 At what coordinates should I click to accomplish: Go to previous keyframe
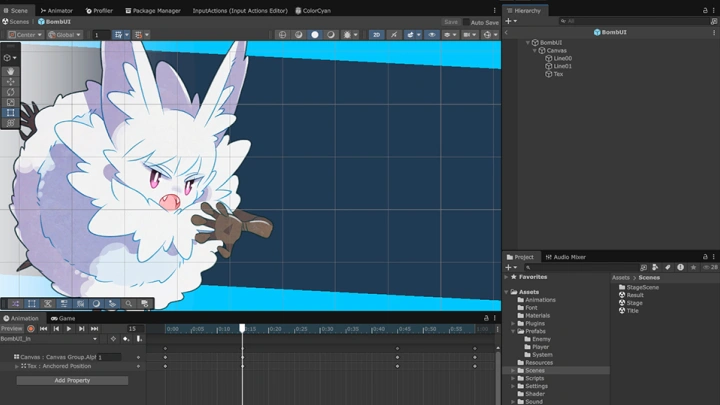56,329
